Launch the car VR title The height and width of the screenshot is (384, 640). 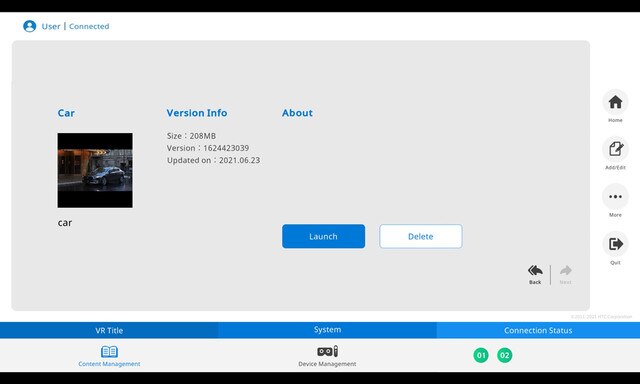click(323, 236)
